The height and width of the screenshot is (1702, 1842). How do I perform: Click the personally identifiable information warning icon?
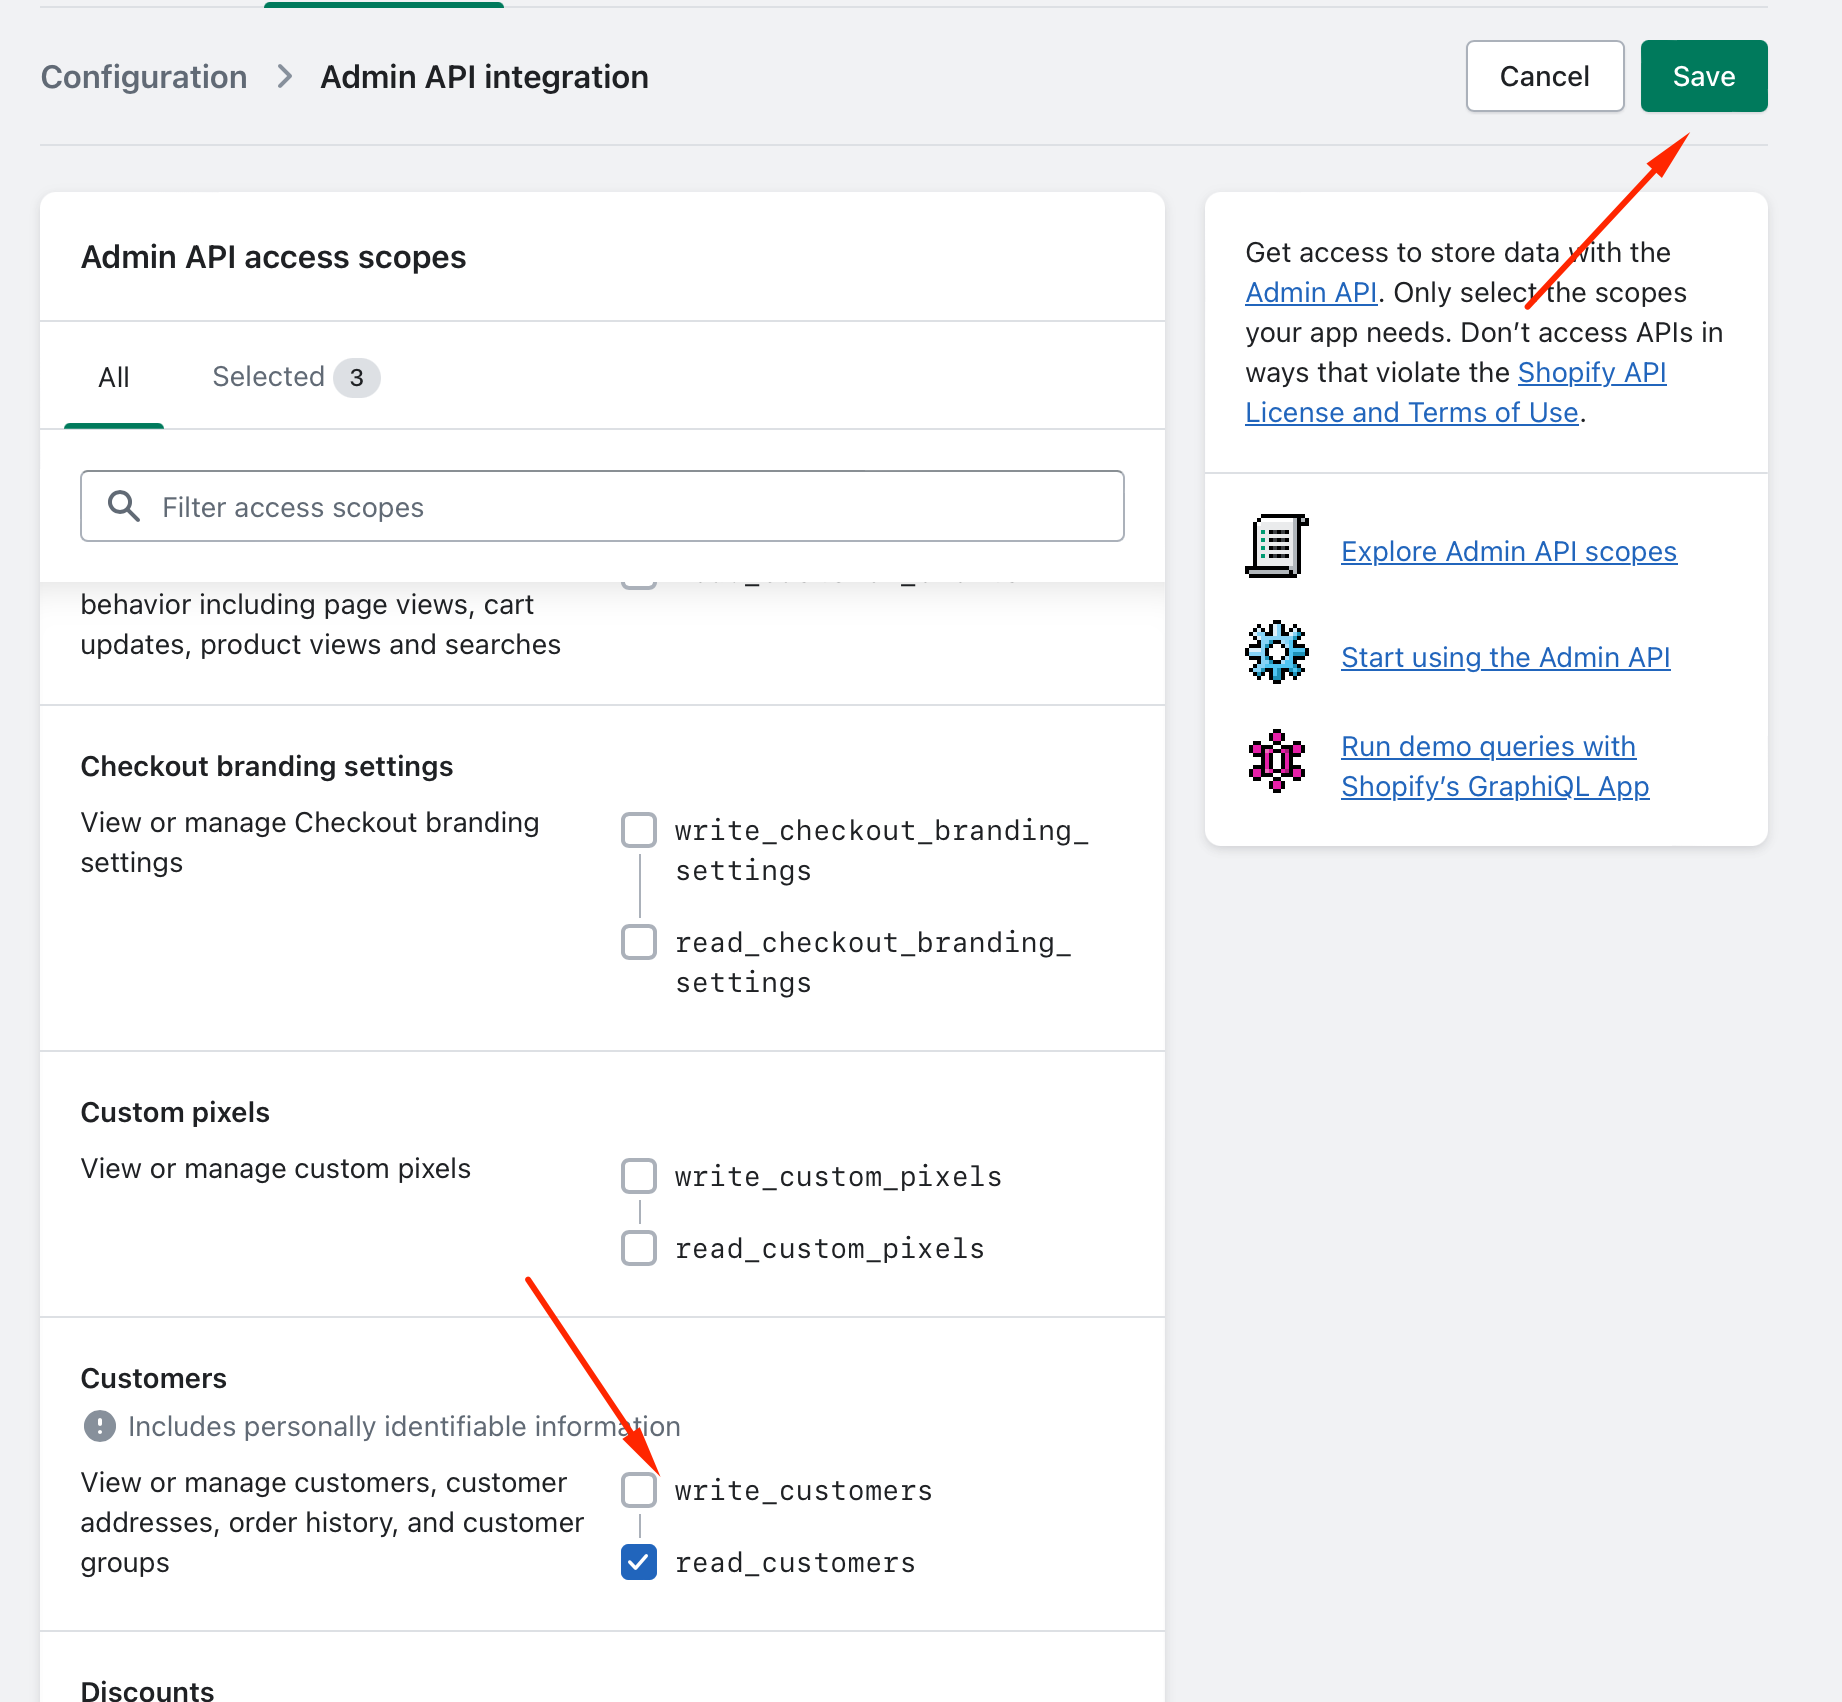pos(99,1426)
